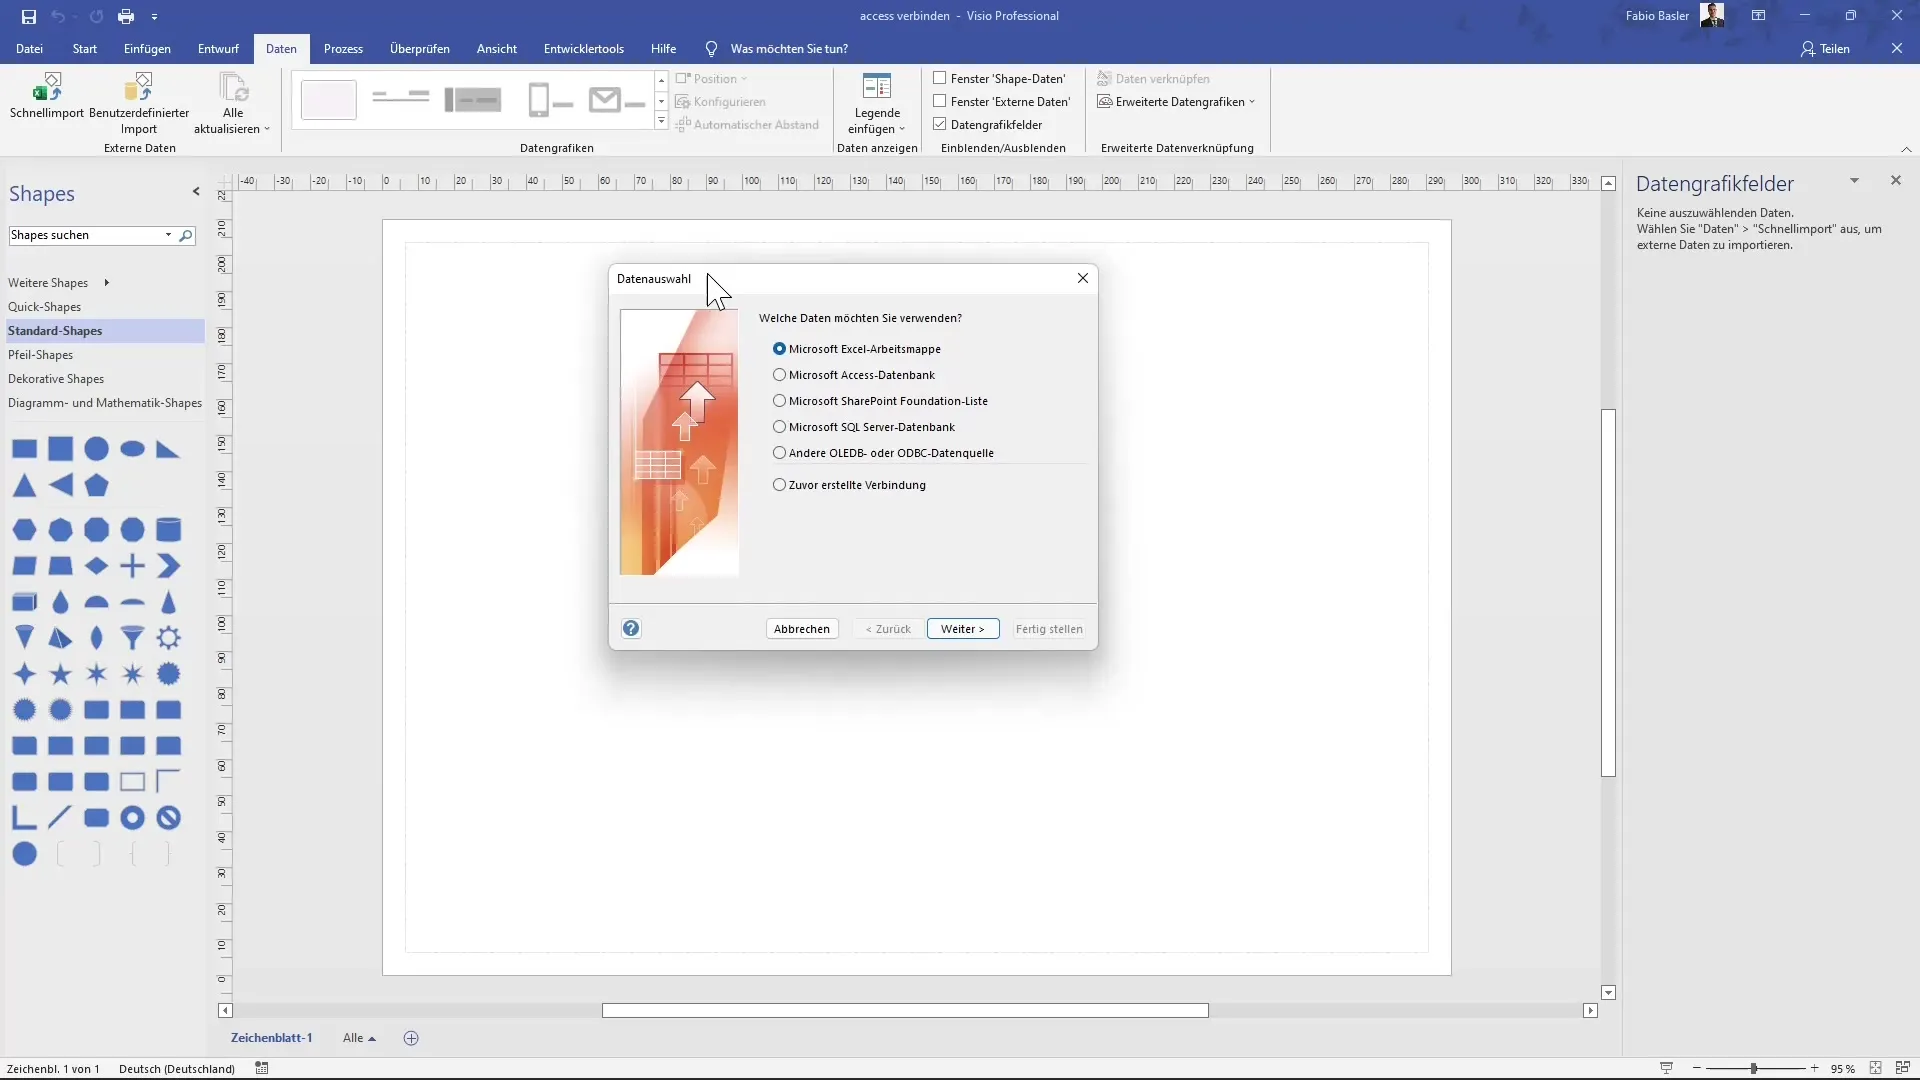
Task: Select the Zeichenblatt-1 page tab
Action: pyautogui.click(x=272, y=1038)
